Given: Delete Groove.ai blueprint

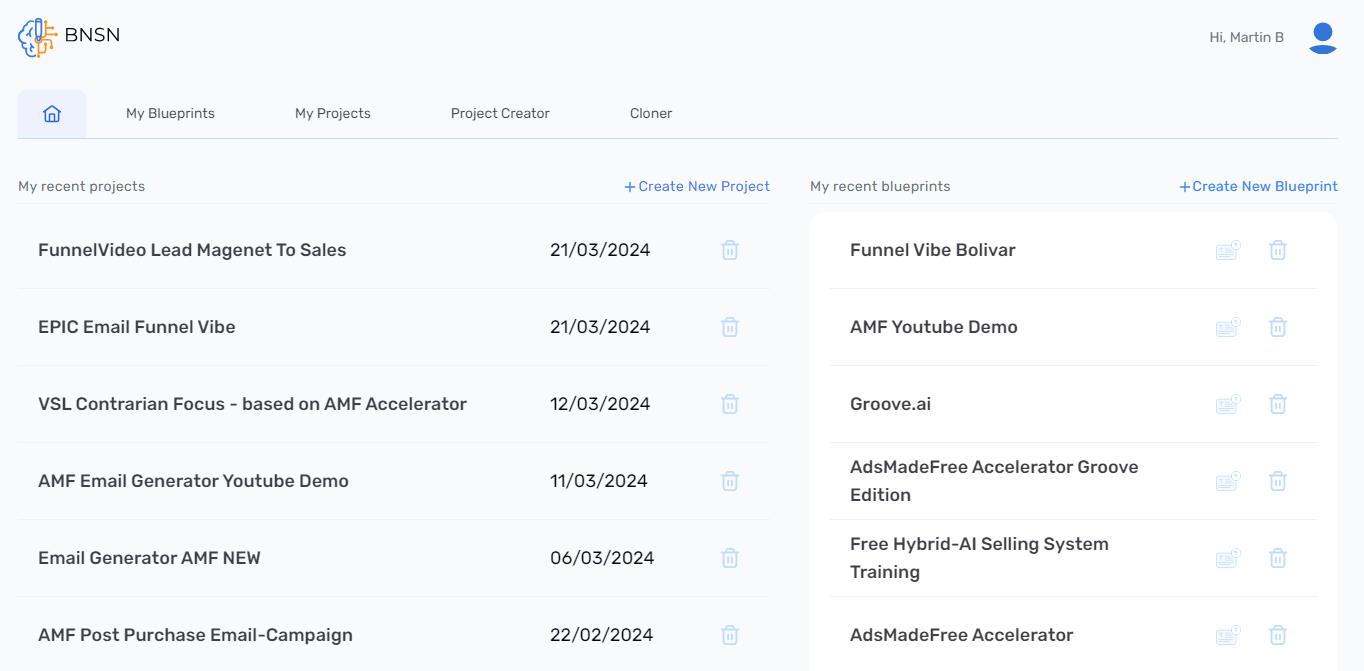Looking at the screenshot, I should coord(1278,404).
